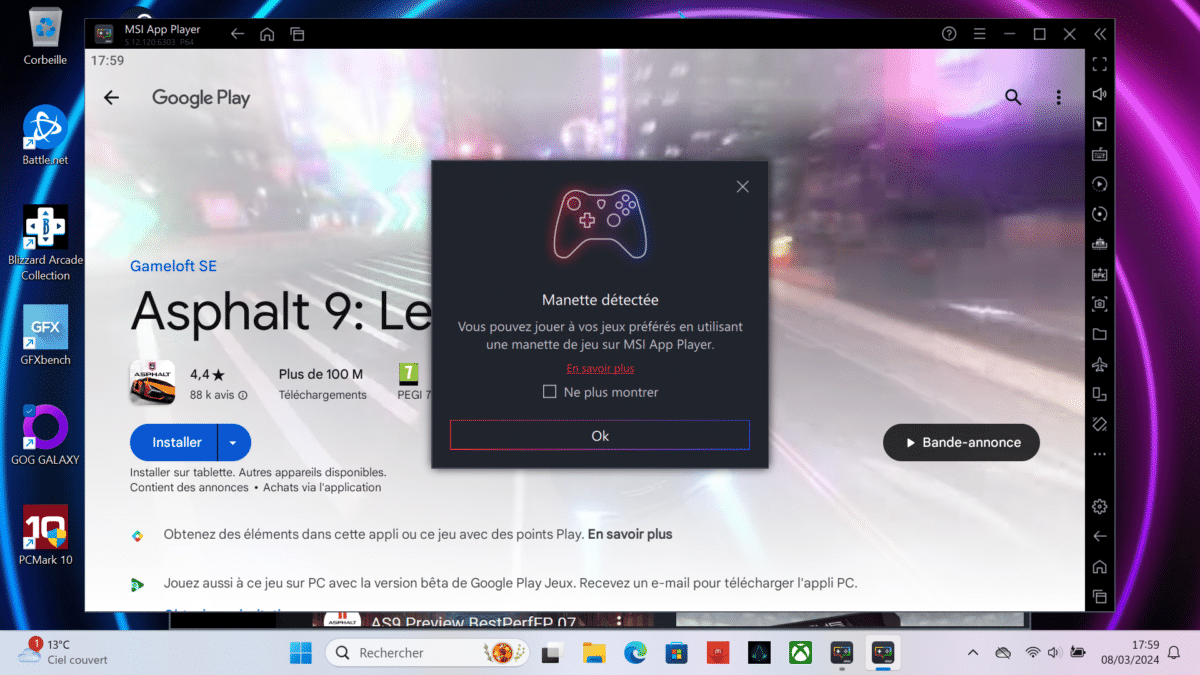Viewport: 1200px width, 675px height.
Task: Click the Android back arrow in sidebar
Action: (1100, 537)
